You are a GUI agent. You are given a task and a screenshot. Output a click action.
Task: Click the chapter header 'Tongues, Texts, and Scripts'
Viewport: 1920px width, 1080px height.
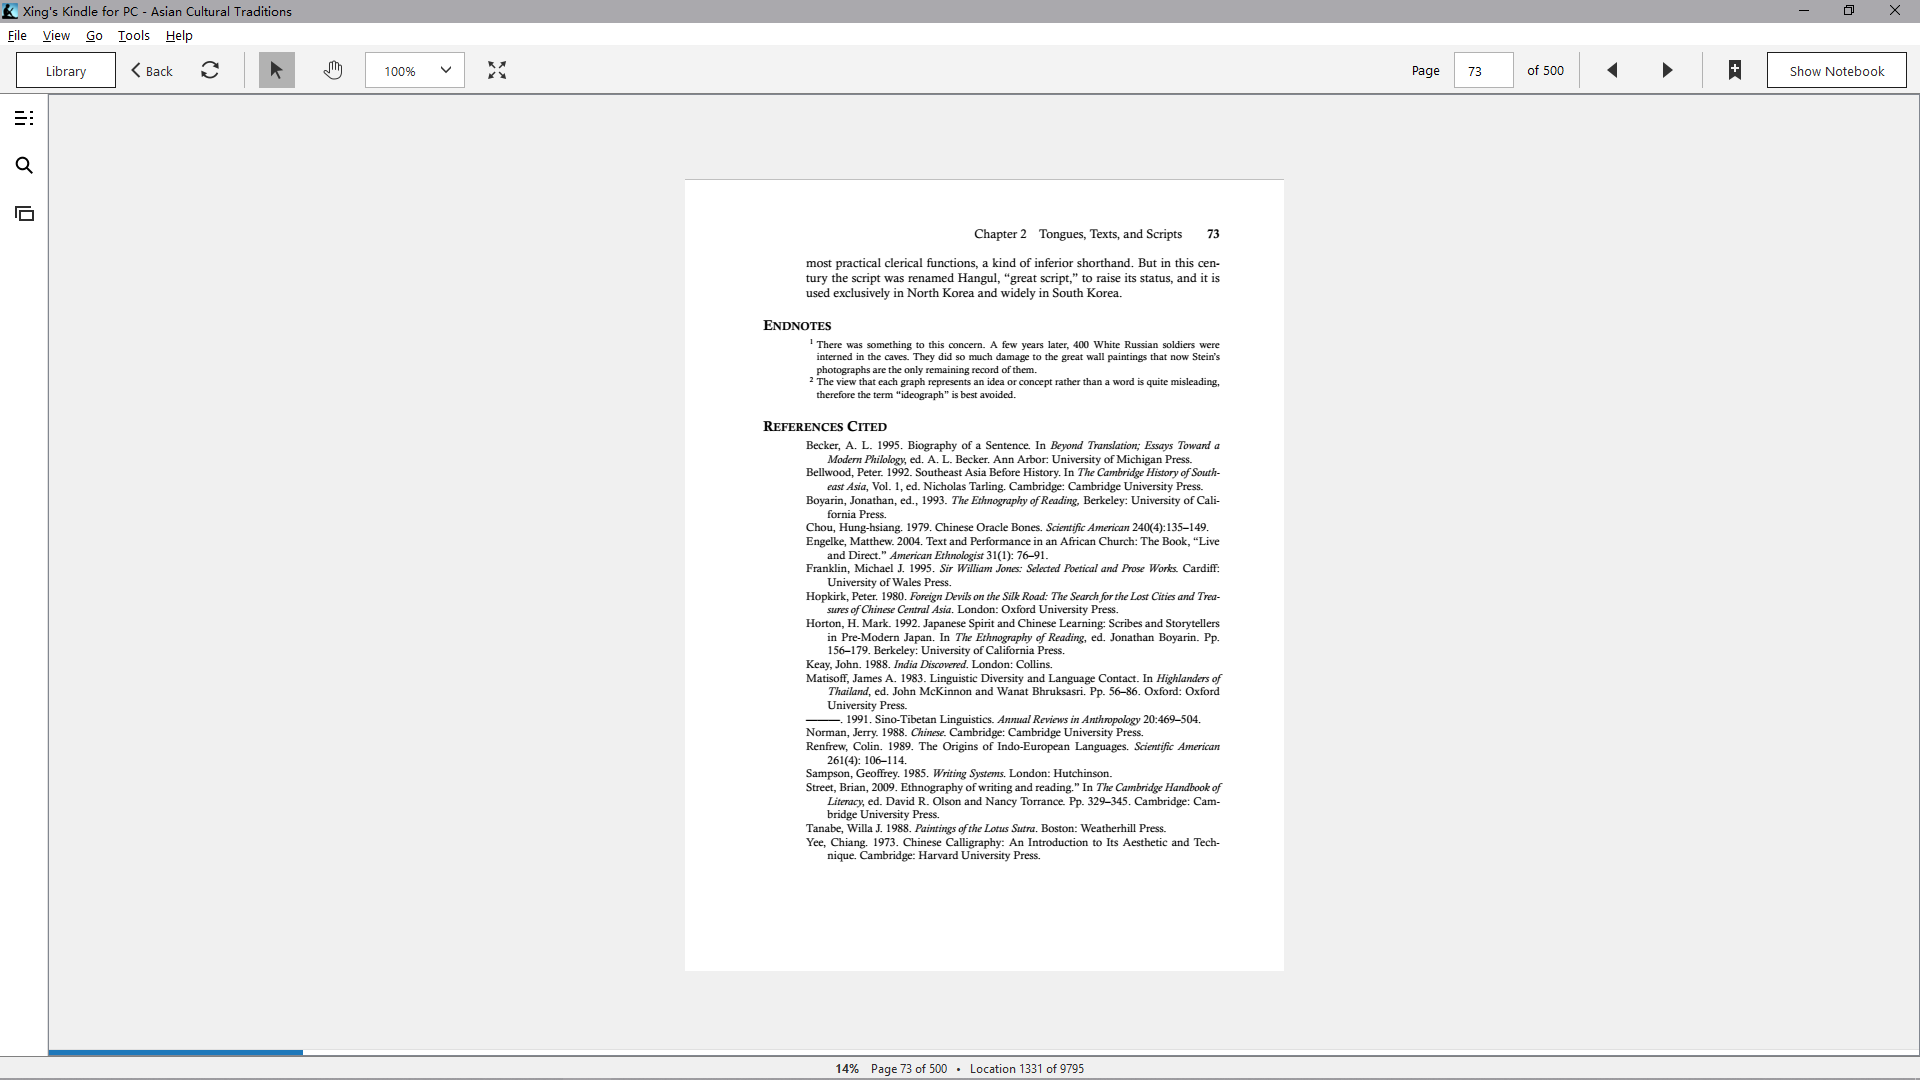[x=1110, y=234]
